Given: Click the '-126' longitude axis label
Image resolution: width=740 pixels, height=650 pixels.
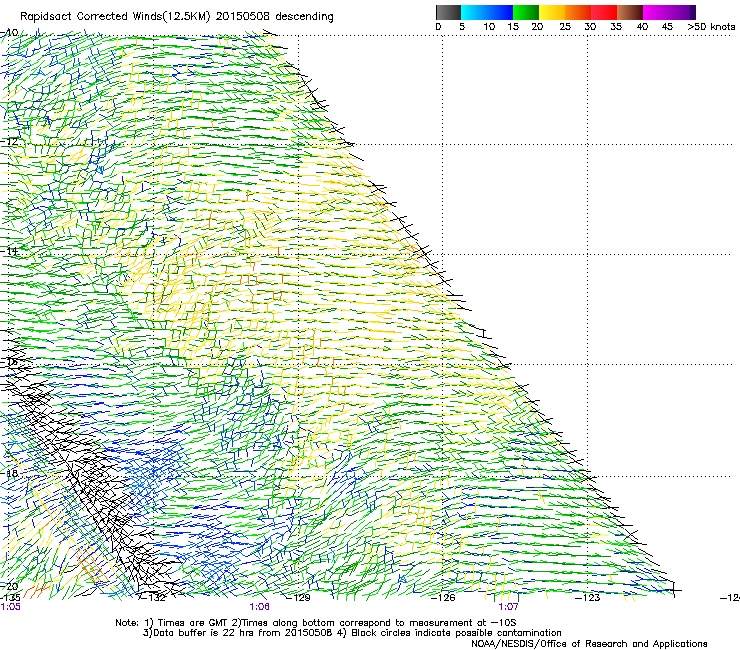Looking at the screenshot, I should pyautogui.click(x=443, y=598).
